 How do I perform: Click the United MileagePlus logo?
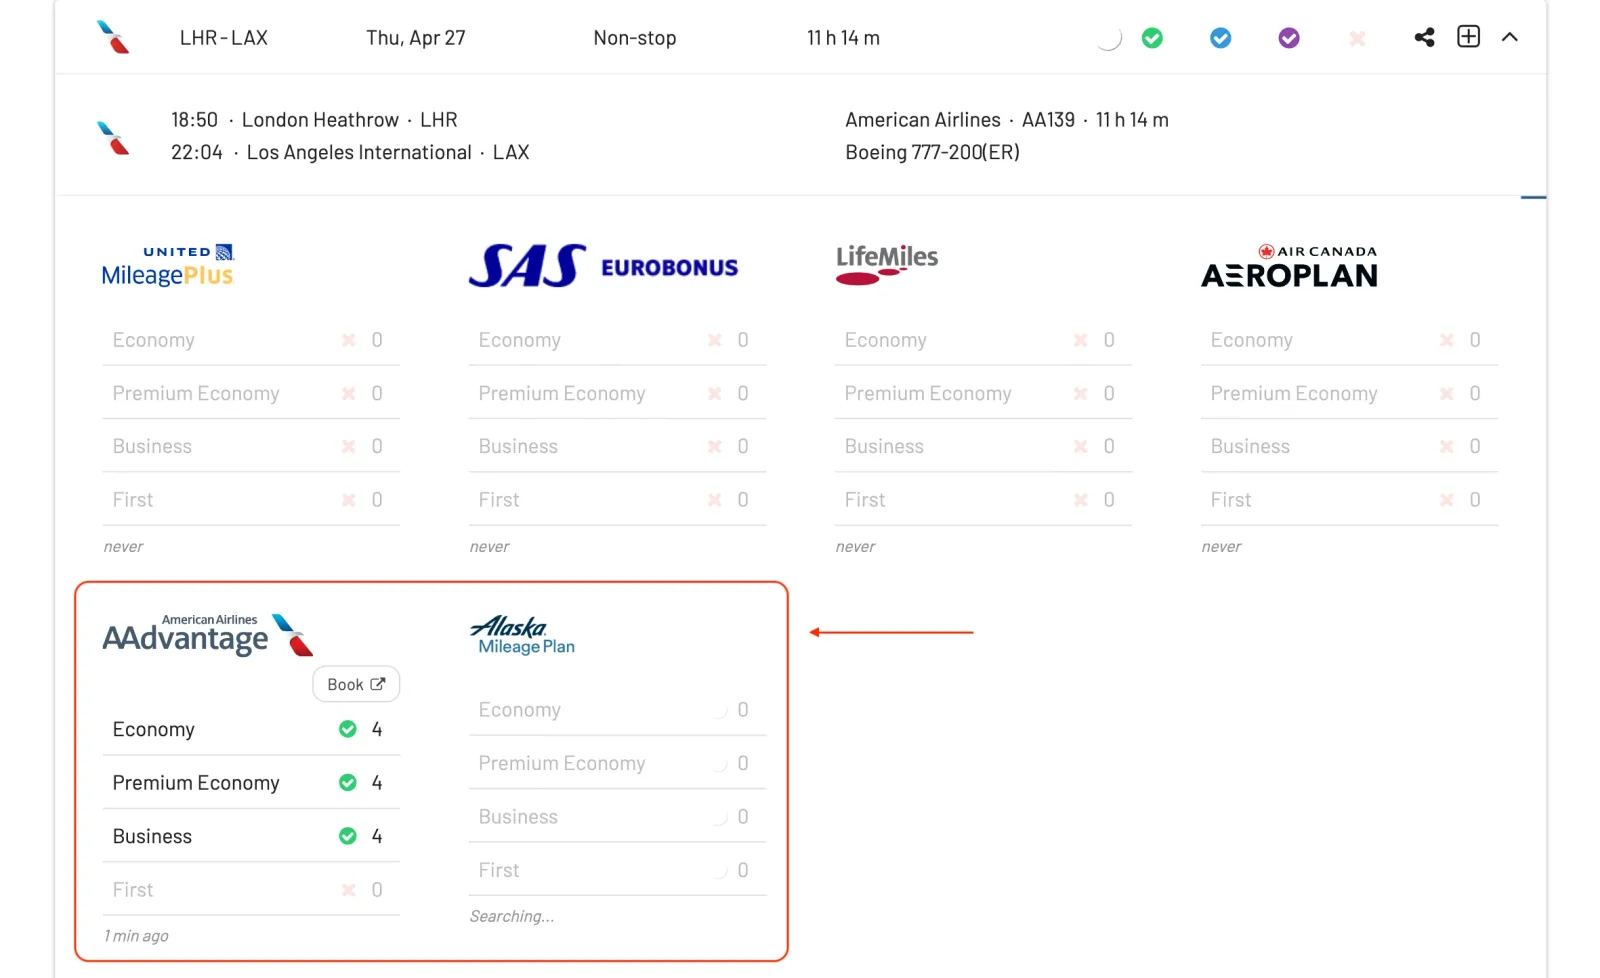point(168,266)
